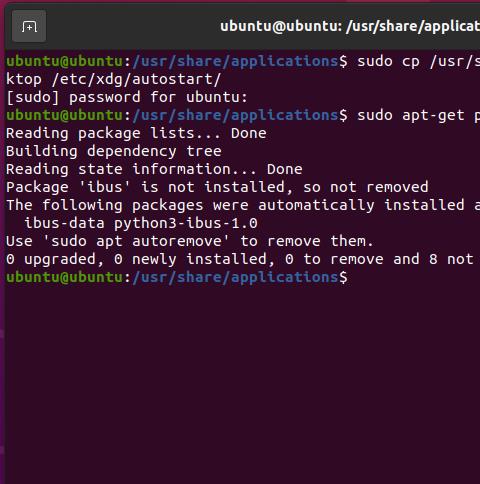The width and height of the screenshot is (480, 484).
Task: Click the green ubuntu@ubuntu before "sudo cp"
Action: (65, 61)
